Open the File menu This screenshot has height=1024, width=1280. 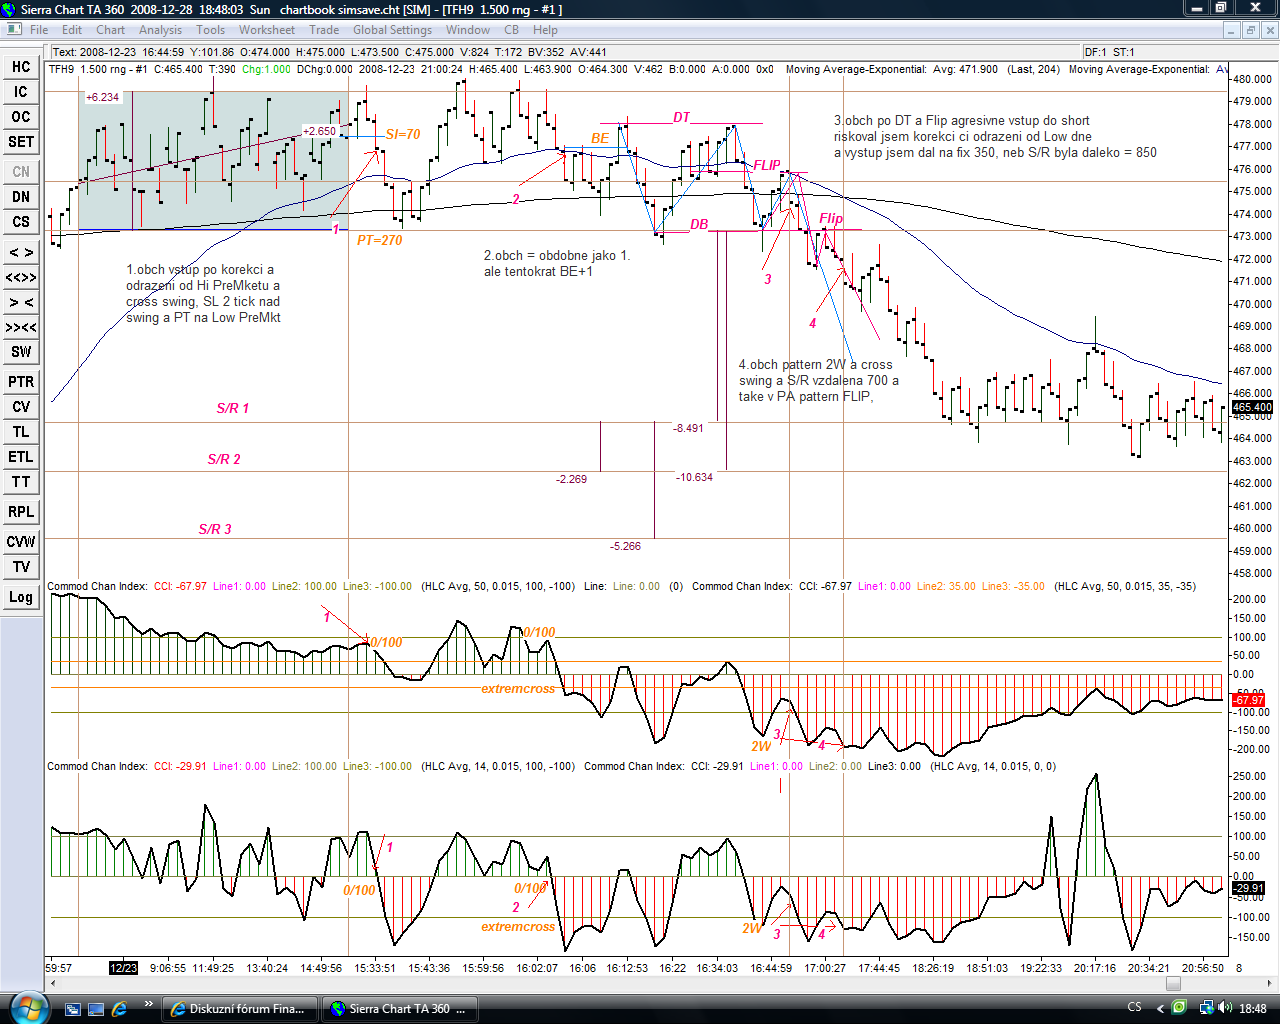(39, 30)
